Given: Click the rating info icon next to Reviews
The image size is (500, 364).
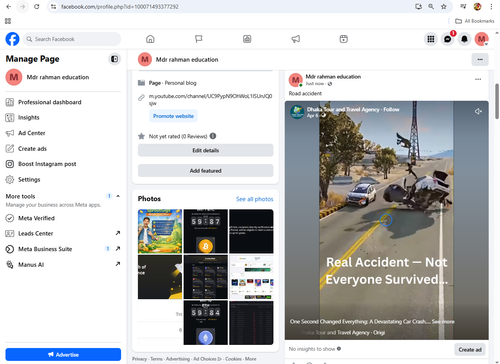Looking at the screenshot, I should (x=213, y=136).
